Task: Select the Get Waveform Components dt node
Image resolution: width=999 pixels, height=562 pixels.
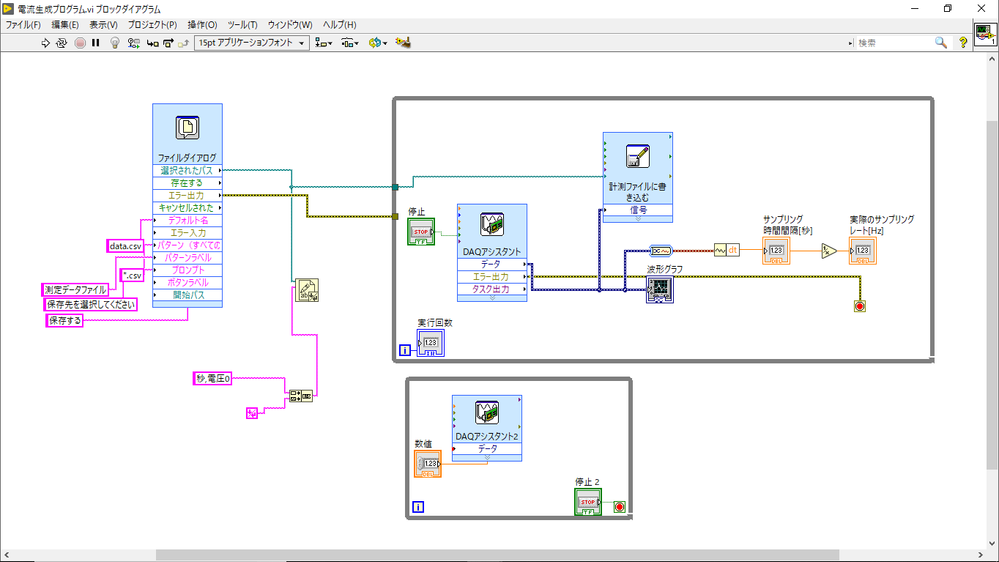Action: click(x=726, y=250)
